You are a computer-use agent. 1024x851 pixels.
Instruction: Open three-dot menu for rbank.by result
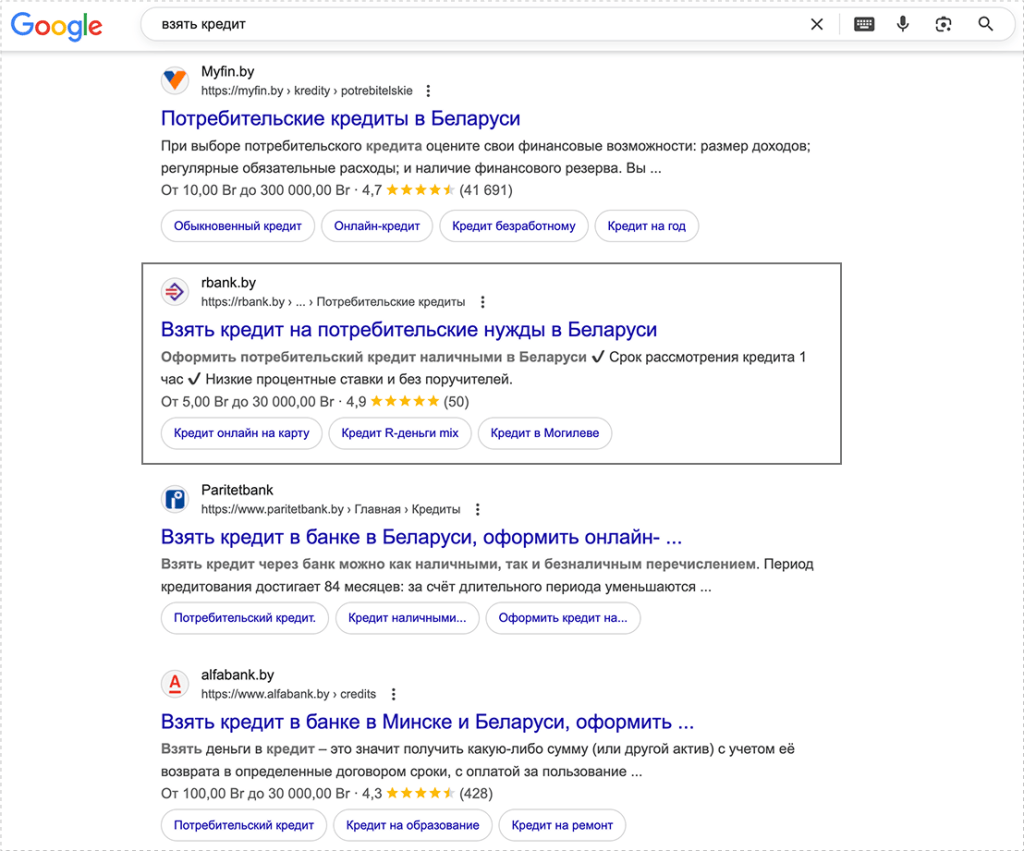[x=483, y=302]
